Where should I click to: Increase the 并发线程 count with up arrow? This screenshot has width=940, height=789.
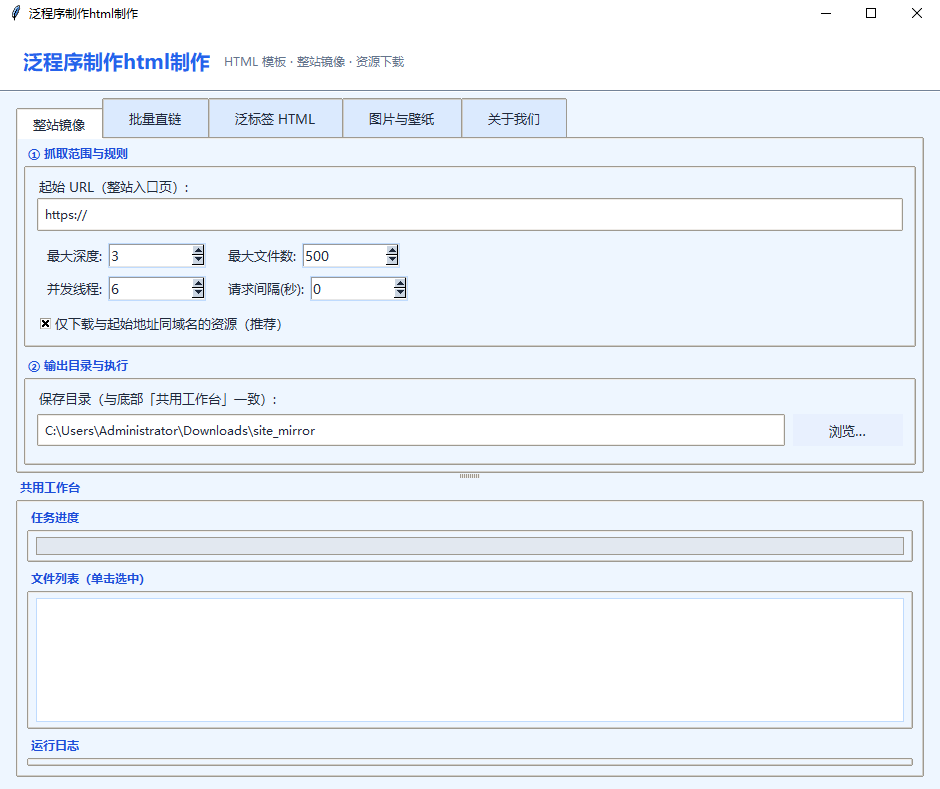pos(198,283)
